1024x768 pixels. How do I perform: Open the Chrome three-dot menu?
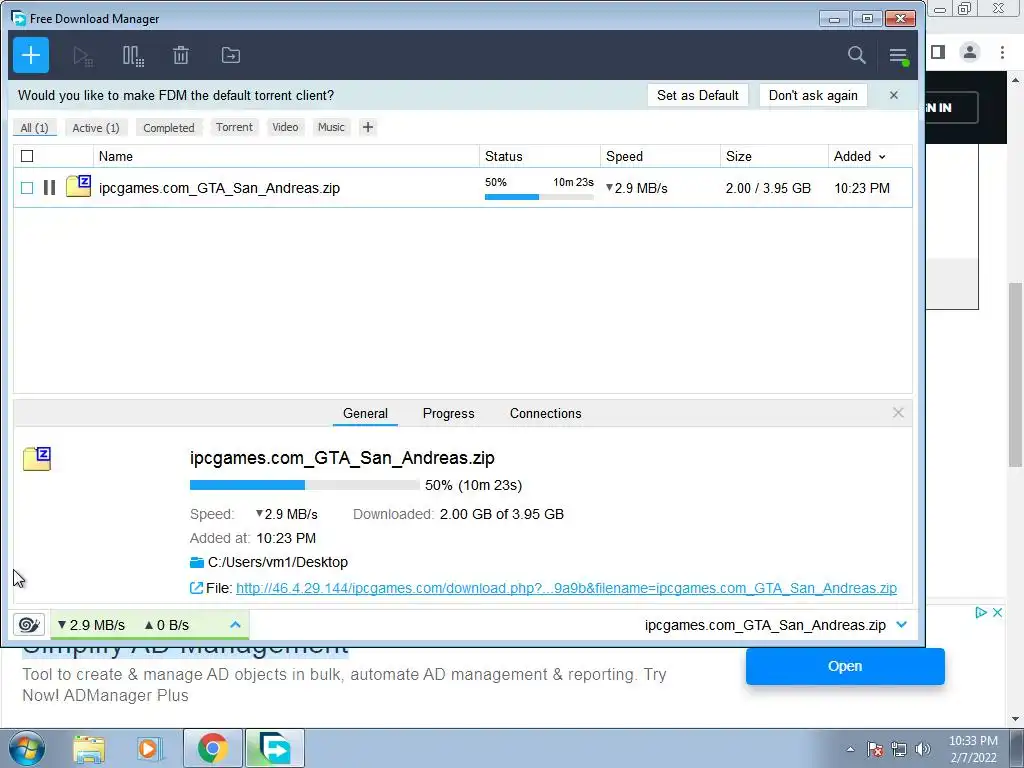pos(1002,52)
